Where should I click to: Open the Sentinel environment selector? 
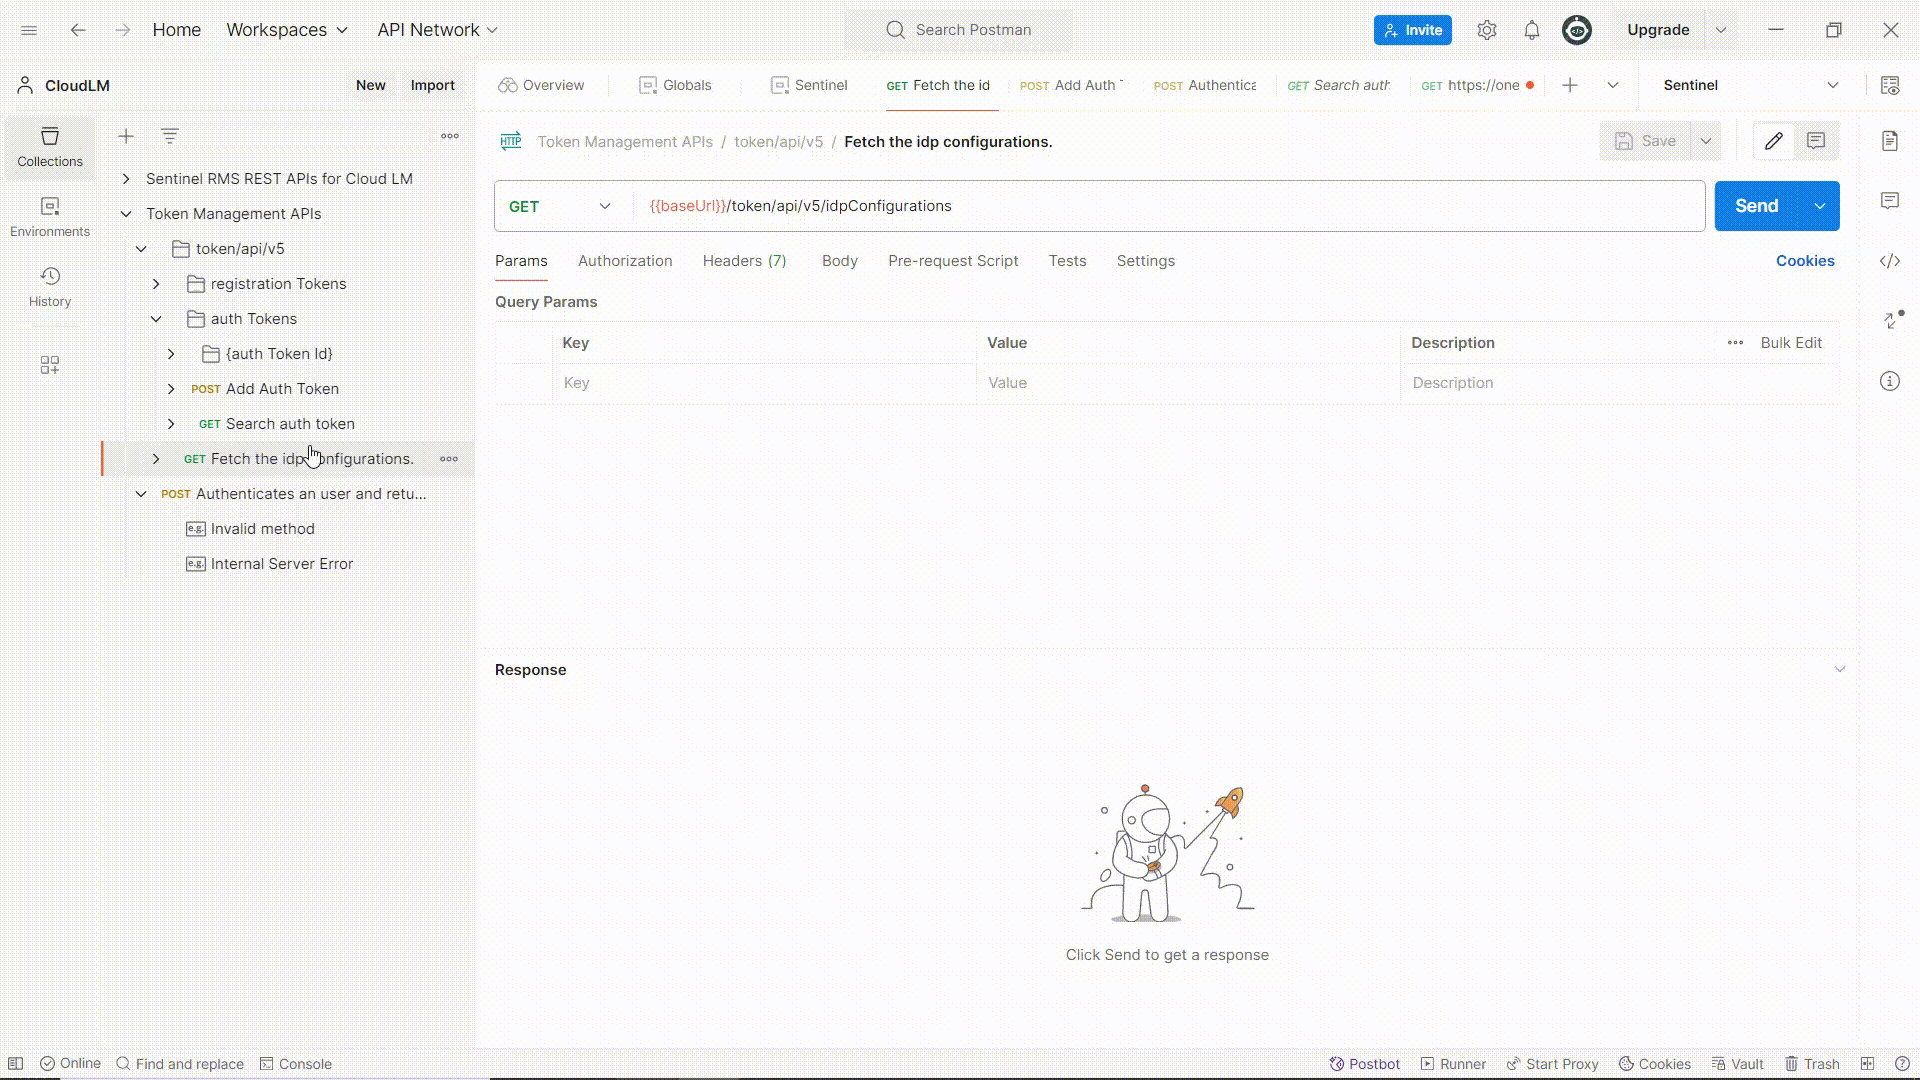pos(1751,85)
